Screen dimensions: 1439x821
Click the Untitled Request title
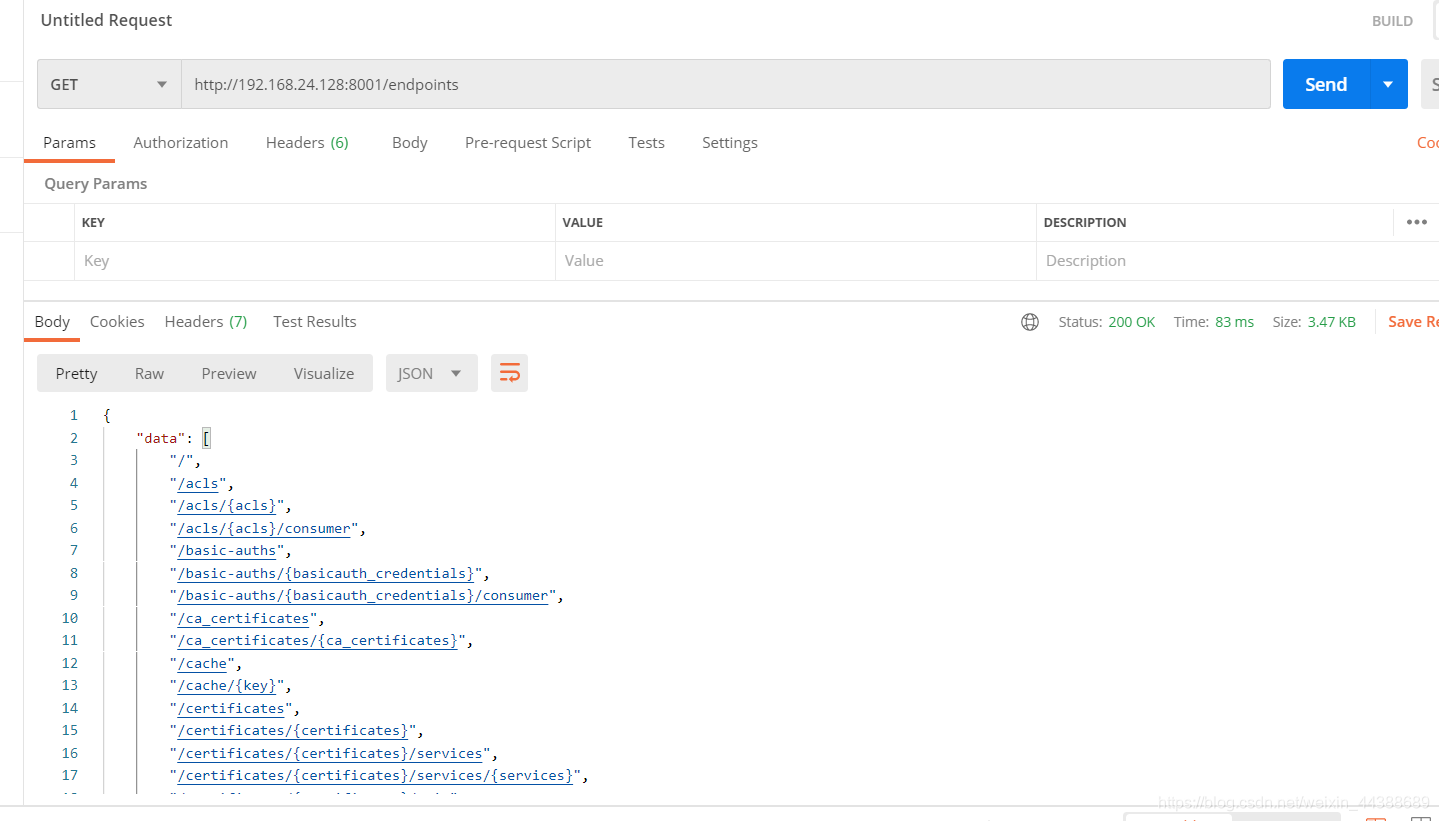coord(106,20)
